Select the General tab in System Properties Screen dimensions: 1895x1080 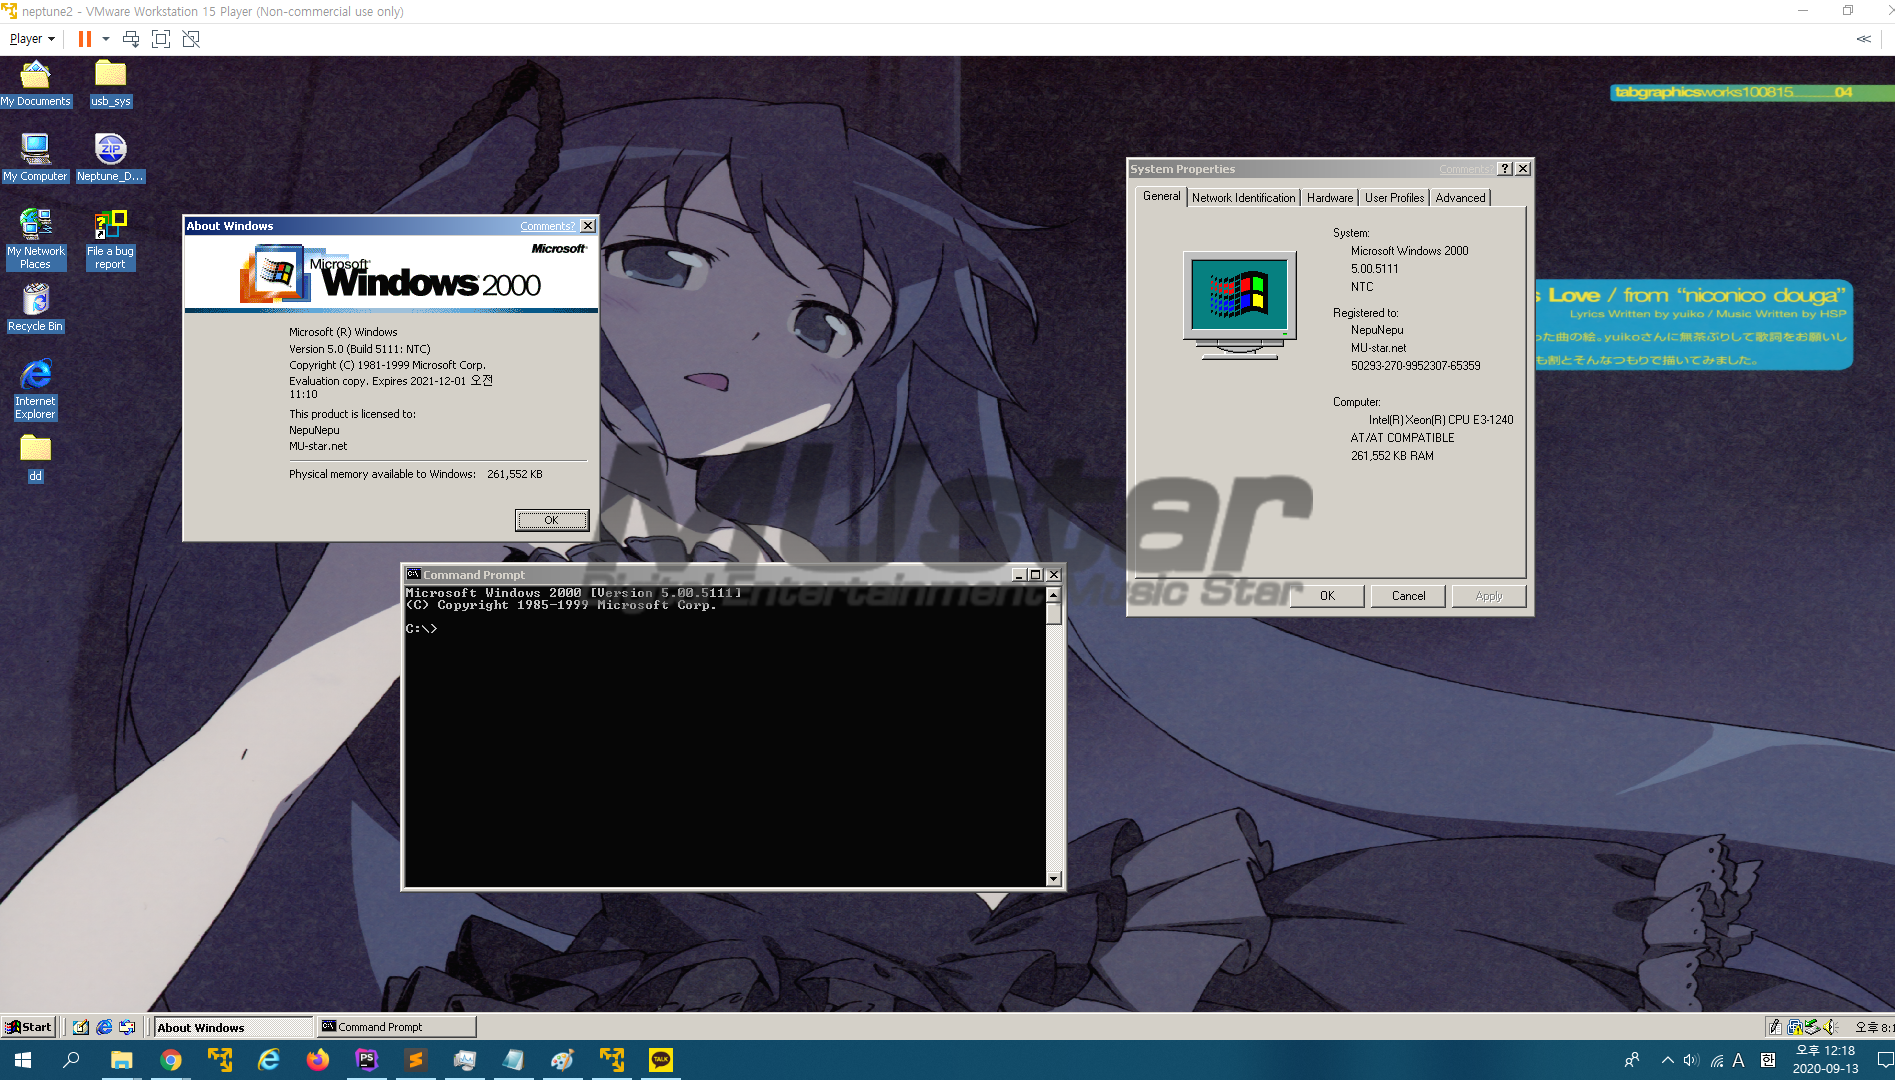1161,197
